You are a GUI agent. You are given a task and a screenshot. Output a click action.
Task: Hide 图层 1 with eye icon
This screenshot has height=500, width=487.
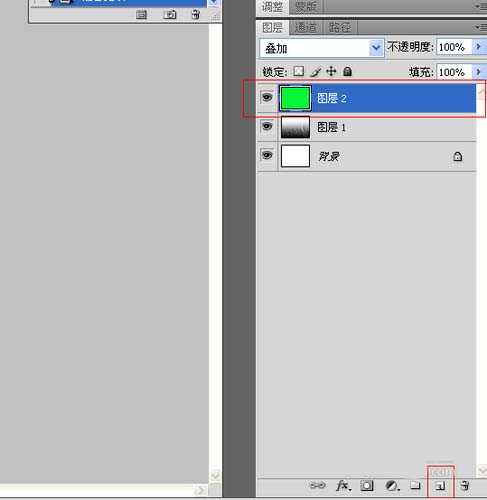click(x=267, y=126)
